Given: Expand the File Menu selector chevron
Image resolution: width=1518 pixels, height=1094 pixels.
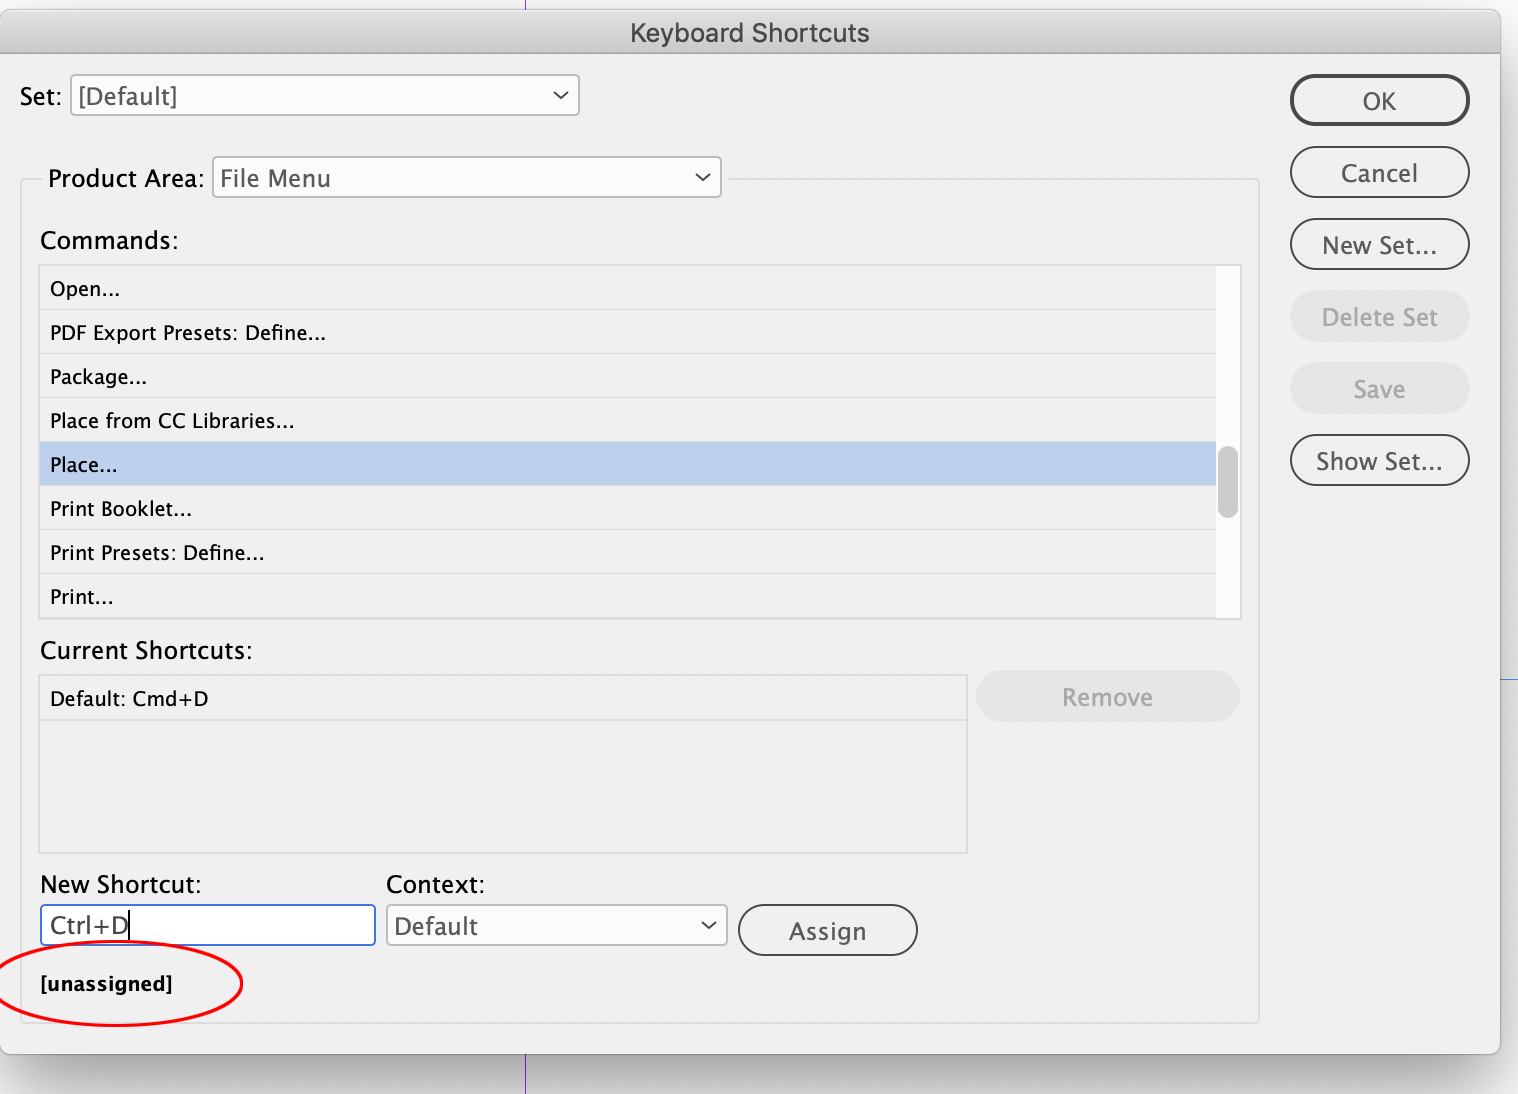Looking at the screenshot, I should [x=702, y=177].
